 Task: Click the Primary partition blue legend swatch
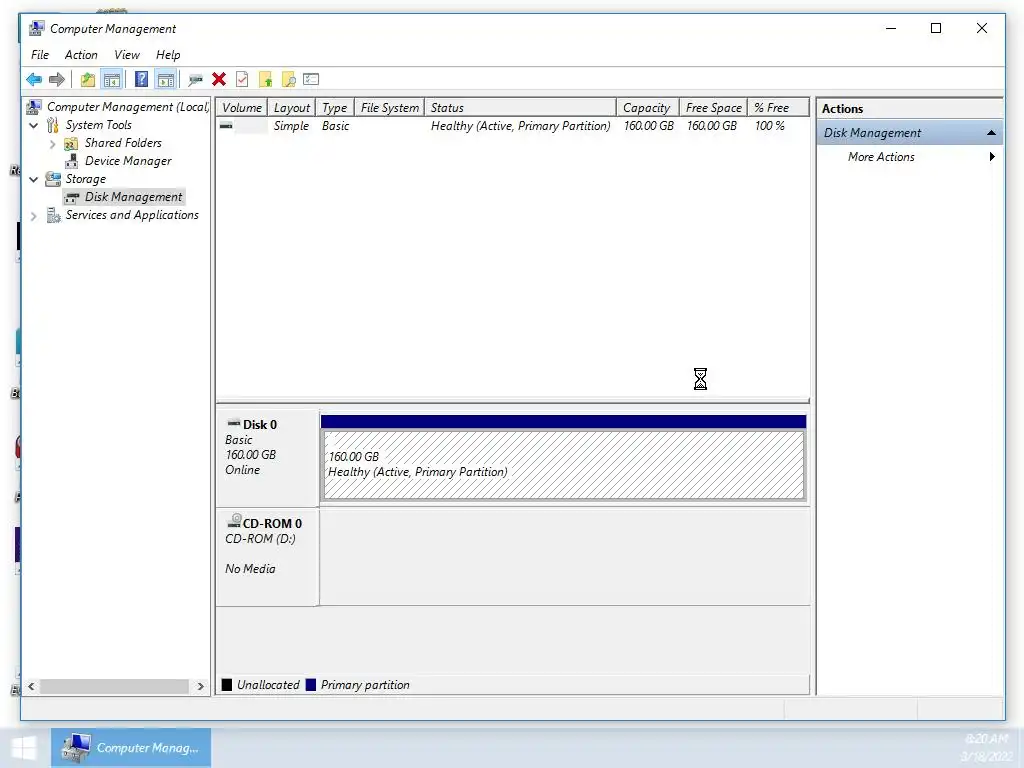(311, 684)
